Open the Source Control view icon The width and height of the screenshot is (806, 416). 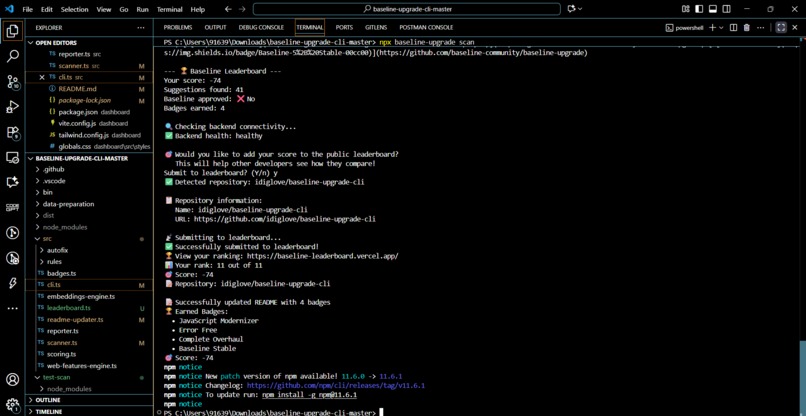pyautogui.click(x=12, y=81)
